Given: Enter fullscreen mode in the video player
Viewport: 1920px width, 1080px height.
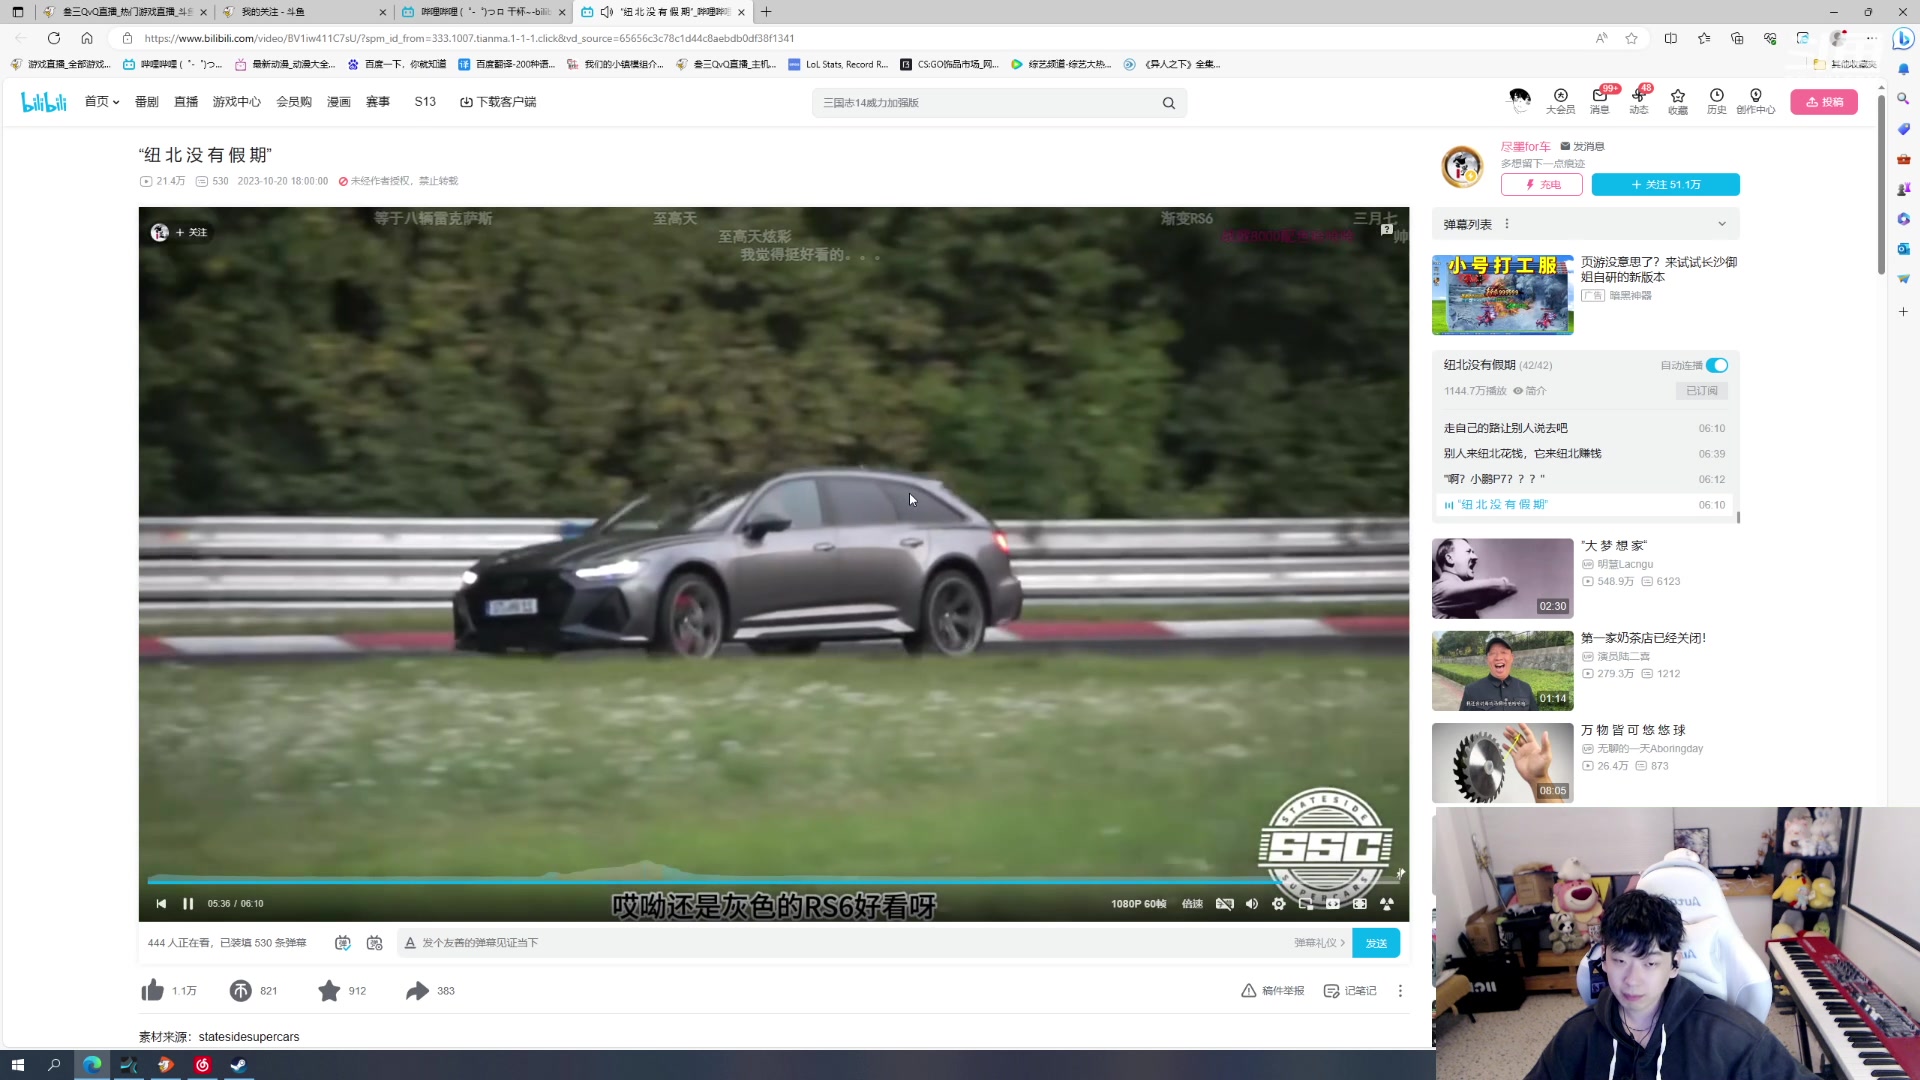Looking at the screenshot, I should pyautogui.click(x=1387, y=903).
